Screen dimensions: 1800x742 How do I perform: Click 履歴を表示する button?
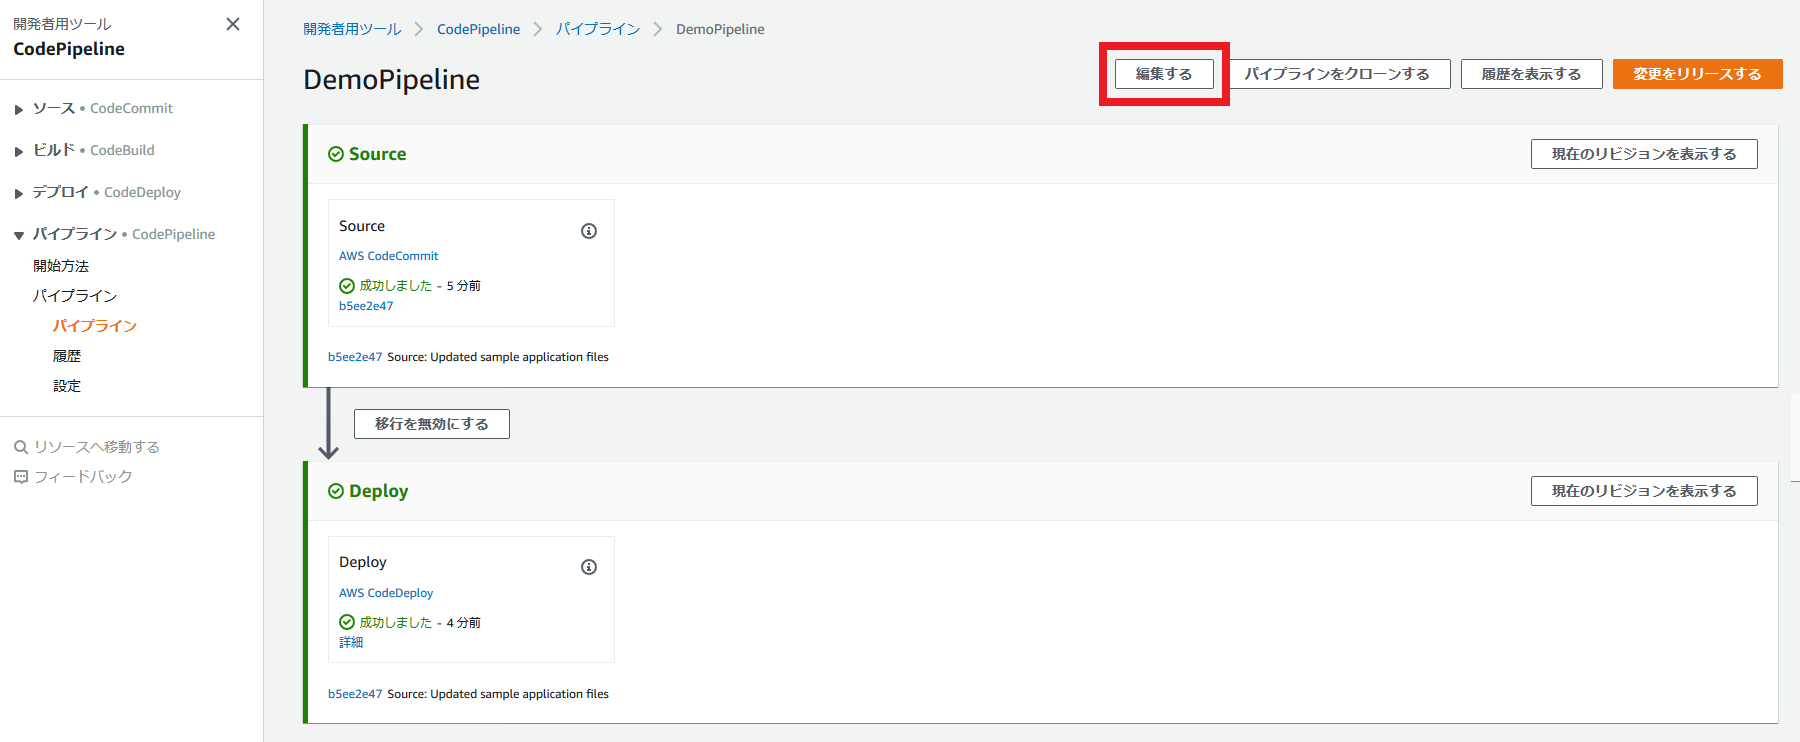pyautogui.click(x=1532, y=74)
